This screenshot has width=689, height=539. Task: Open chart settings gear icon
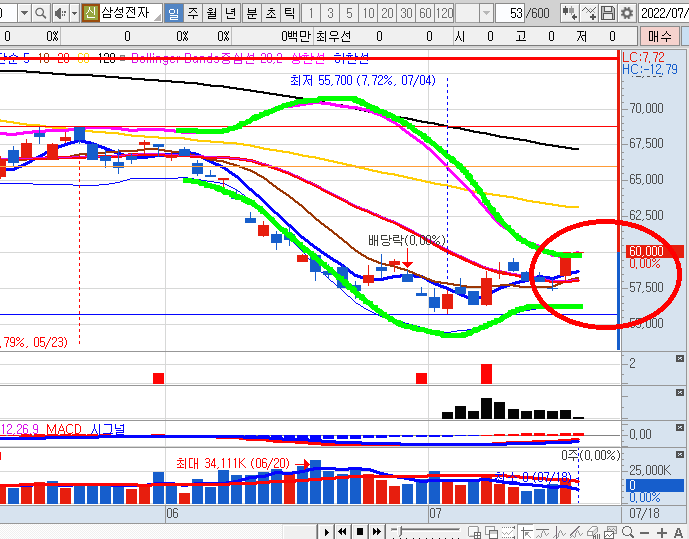coord(627,13)
